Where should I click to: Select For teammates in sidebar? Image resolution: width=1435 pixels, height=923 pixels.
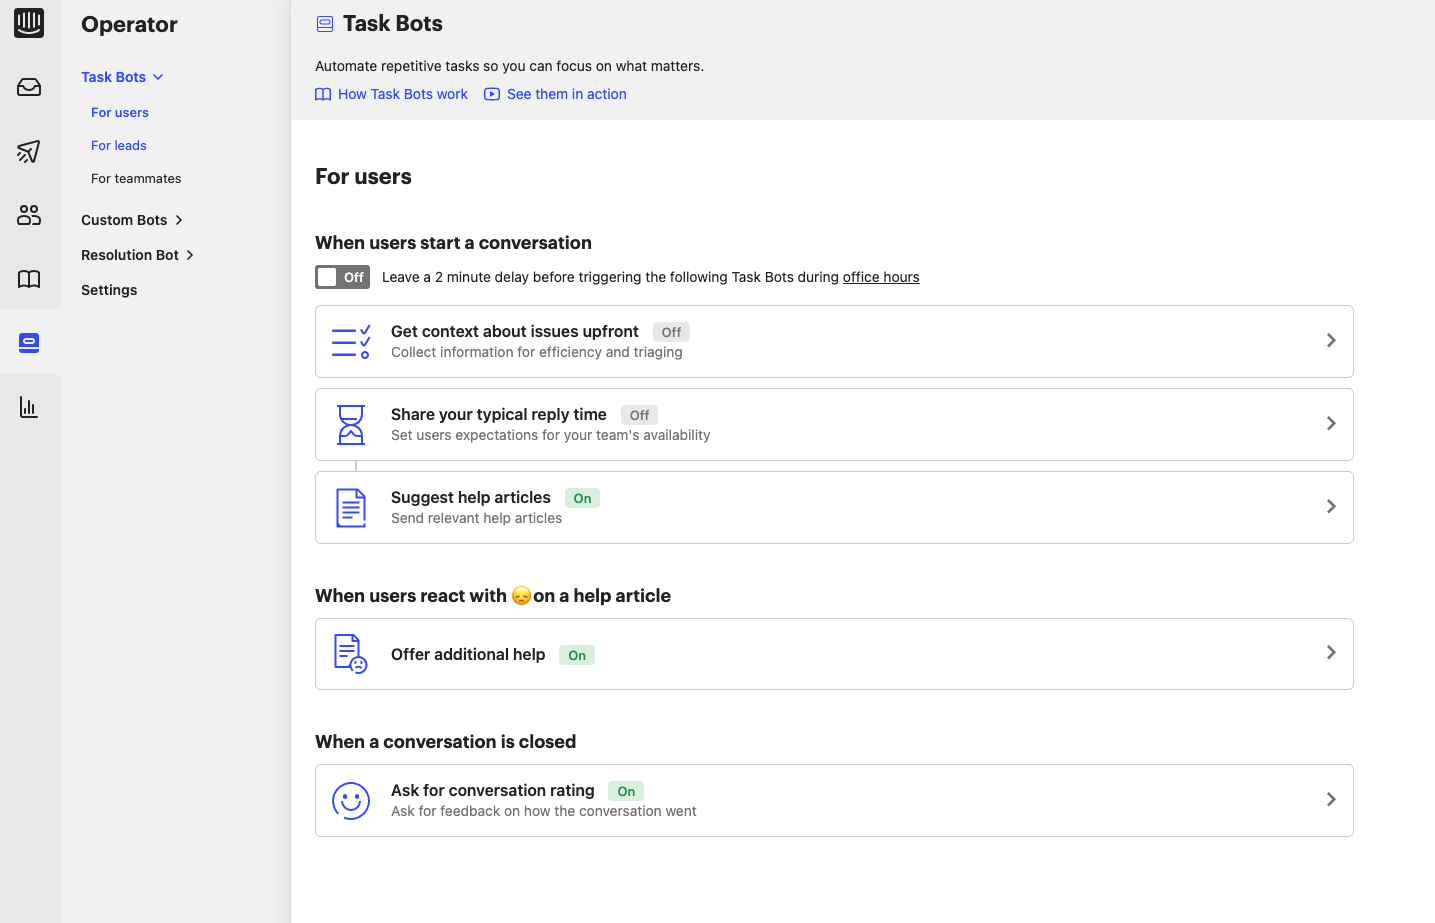[136, 179]
